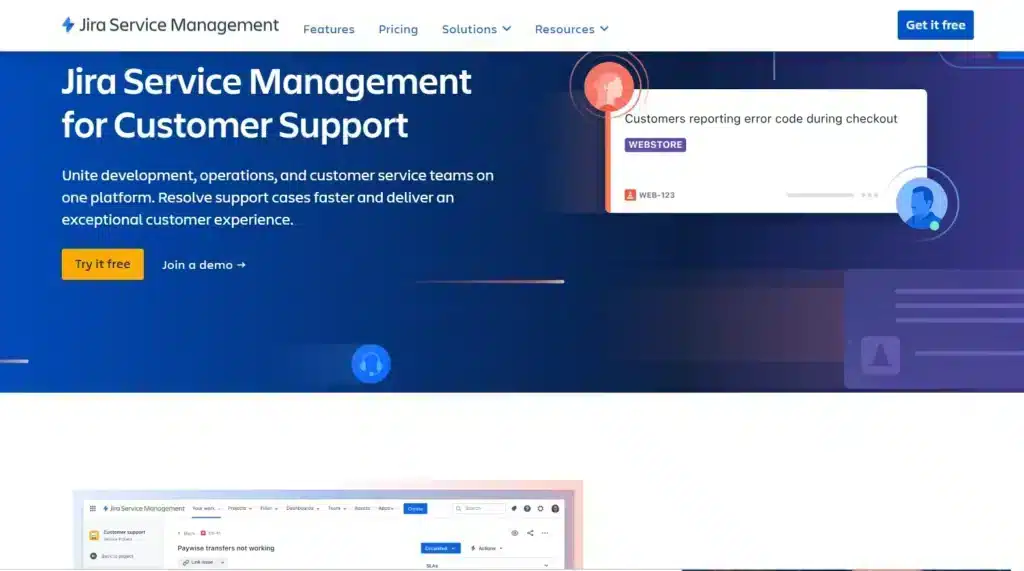This screenshot has width=1024, height=571.
Task: Click 'Customers reporting error code during checkout' text
Action: [761, 118]
